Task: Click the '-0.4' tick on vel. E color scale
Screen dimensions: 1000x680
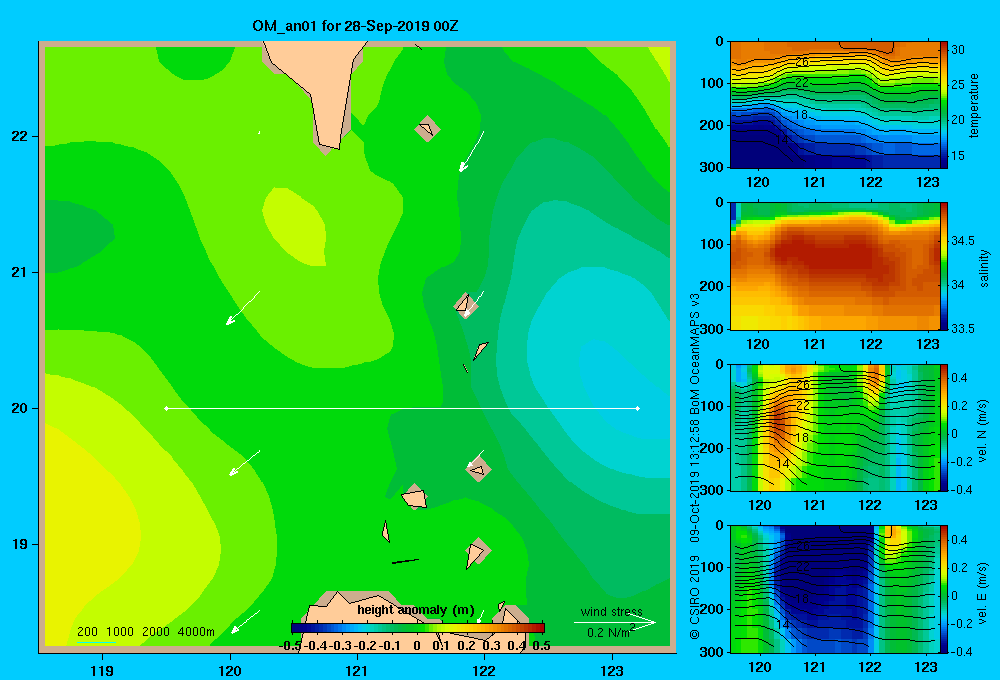Action: pyautogui.click(x=961, y=651)
